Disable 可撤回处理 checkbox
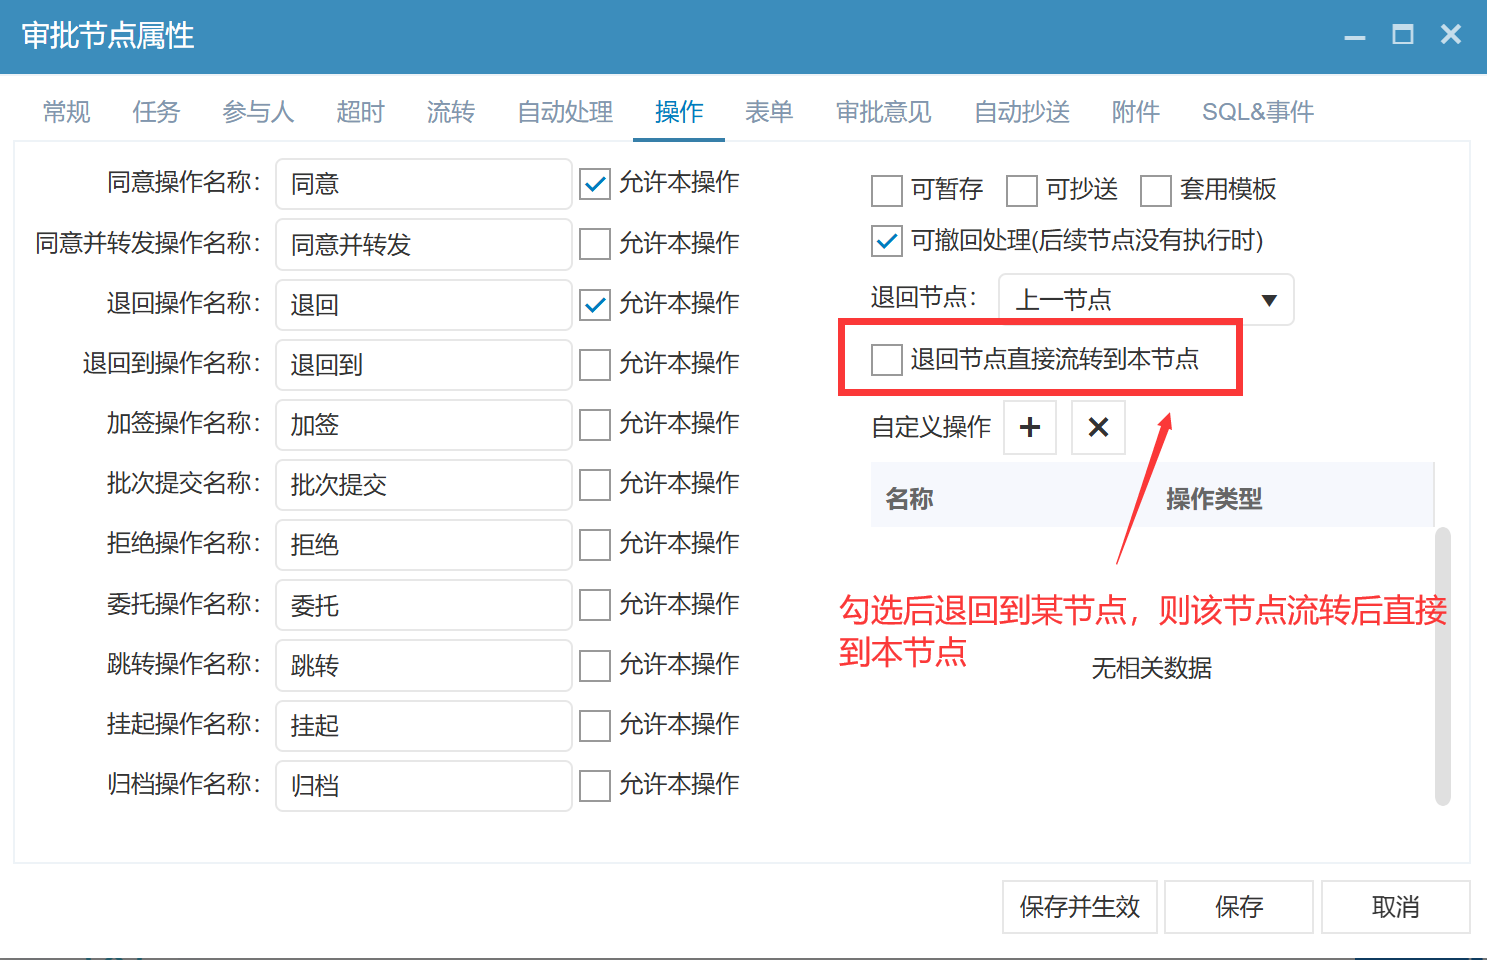Image resolution: width=1487 pixels, height=960 pixels. coord(887,241)
